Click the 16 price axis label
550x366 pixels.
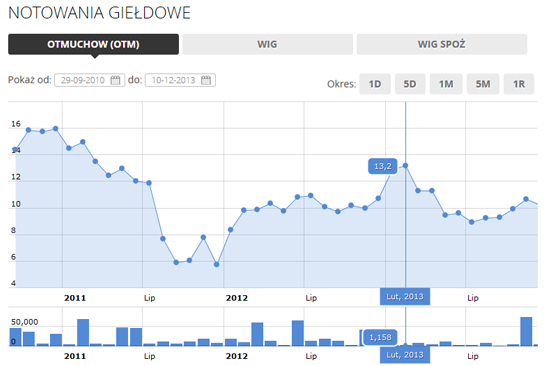16,124
